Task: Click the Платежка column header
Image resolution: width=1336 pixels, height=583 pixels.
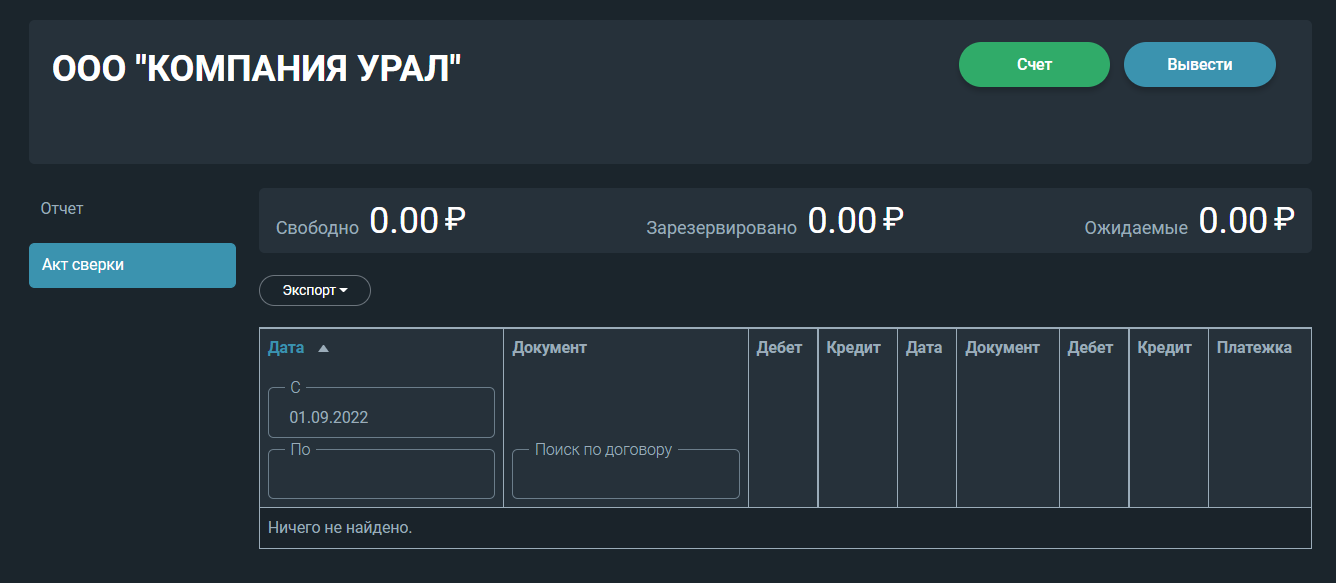Action: [1254, 348]
